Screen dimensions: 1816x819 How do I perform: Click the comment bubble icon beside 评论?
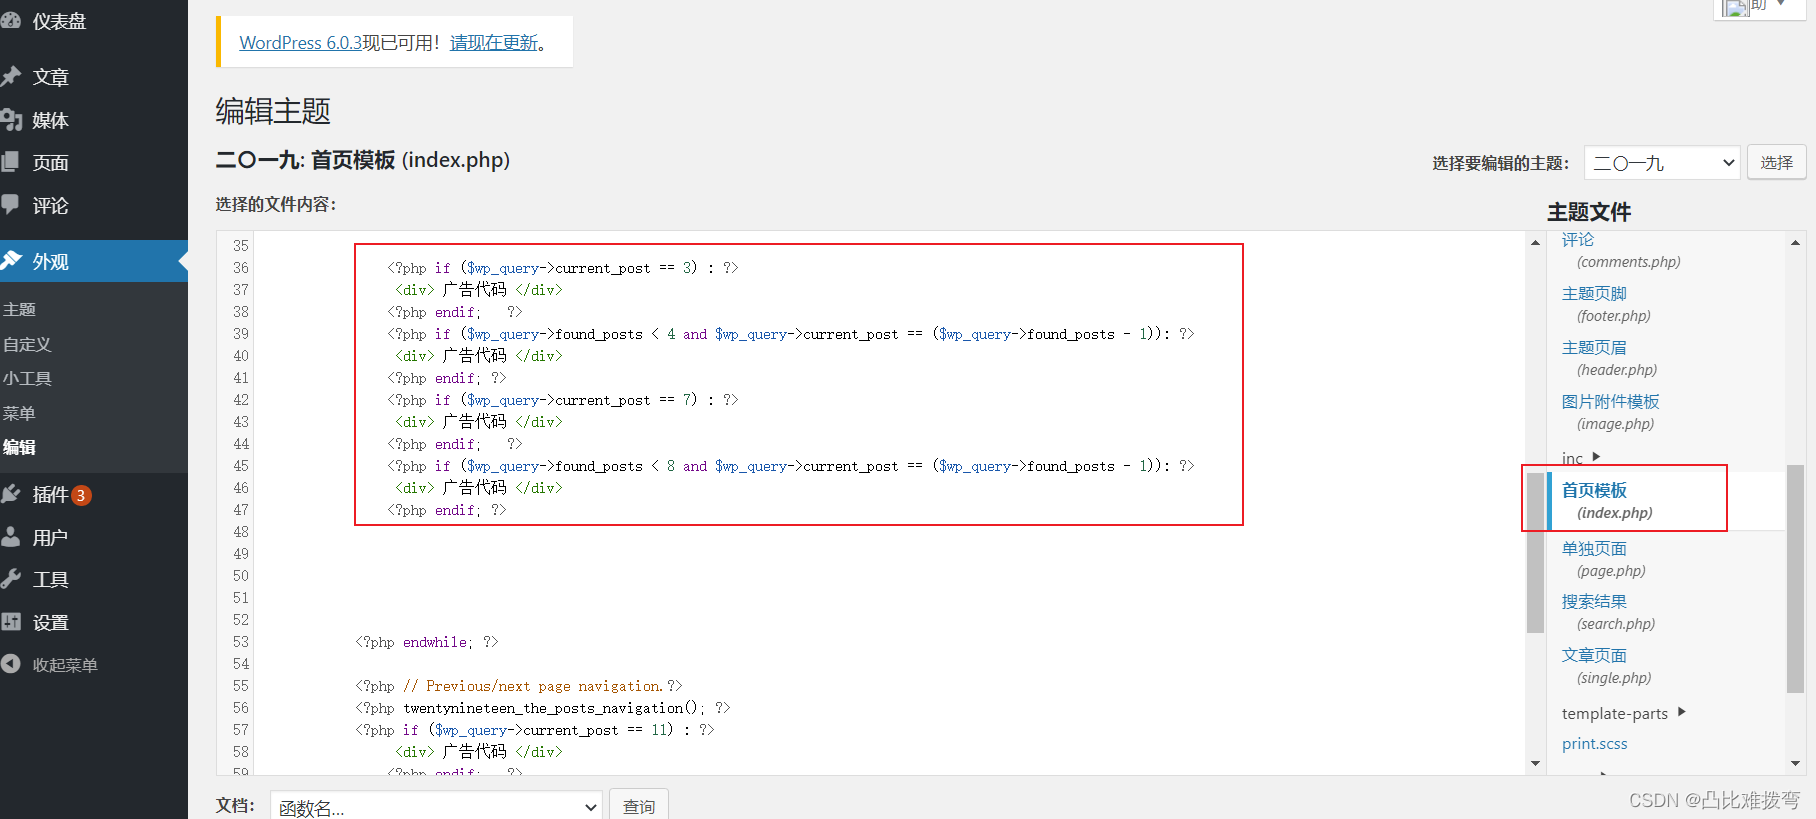point(11,205)
